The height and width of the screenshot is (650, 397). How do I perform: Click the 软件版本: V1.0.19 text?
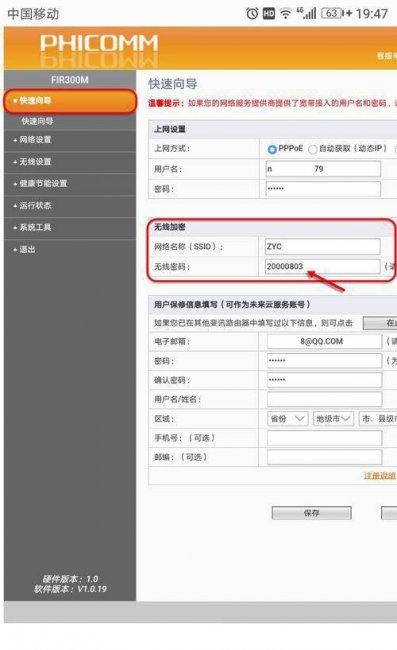pos(70,589)
